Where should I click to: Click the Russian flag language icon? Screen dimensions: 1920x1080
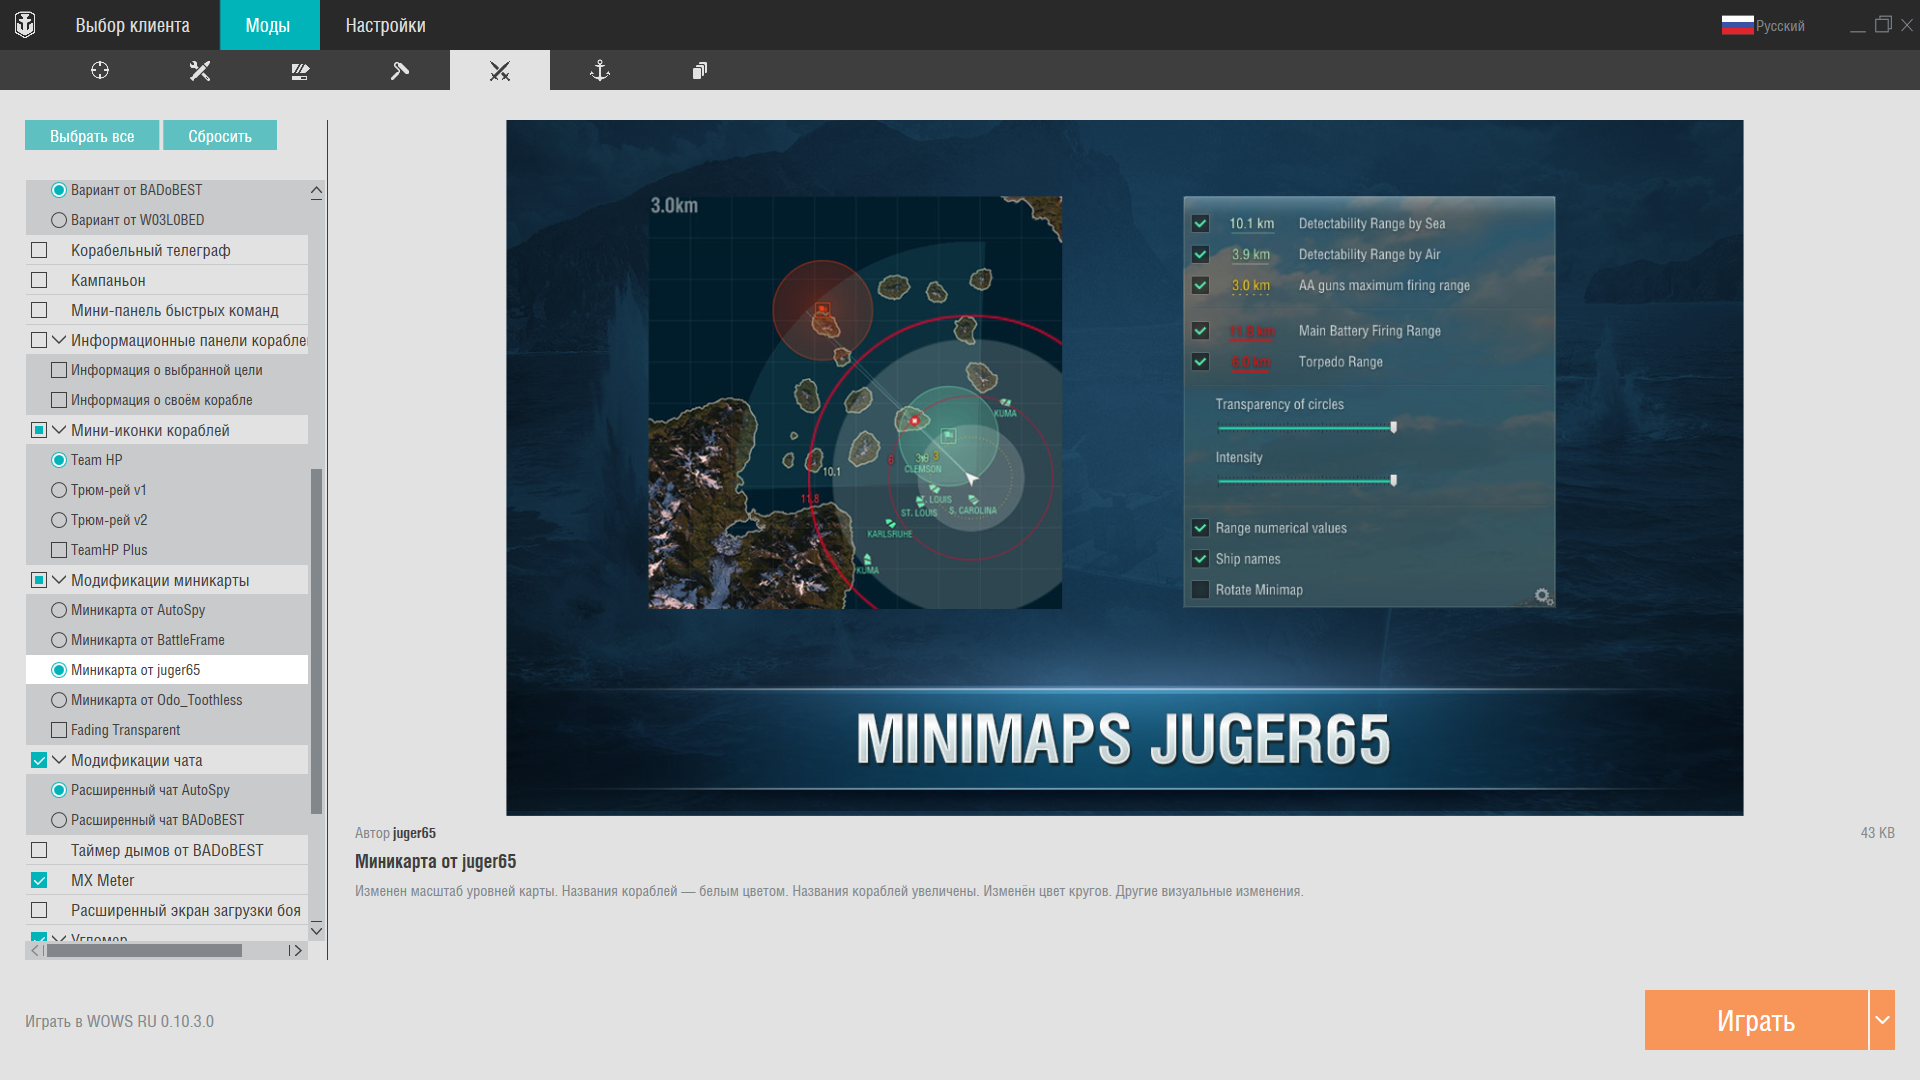click(1737, 25)
